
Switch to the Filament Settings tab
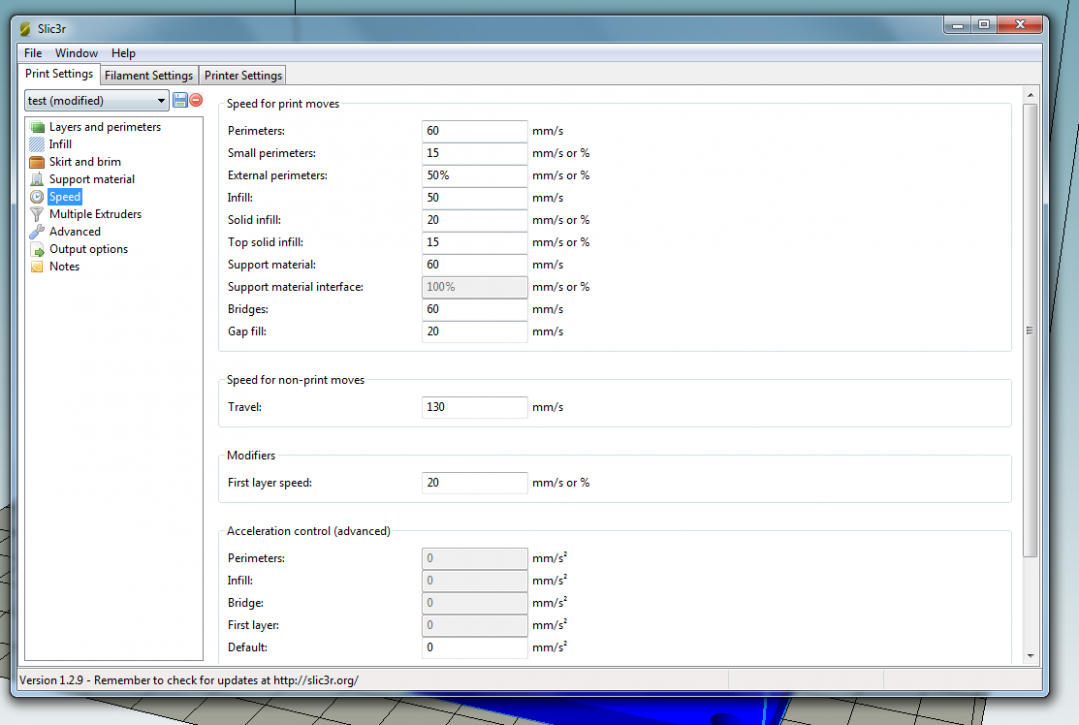coord(149,75)
